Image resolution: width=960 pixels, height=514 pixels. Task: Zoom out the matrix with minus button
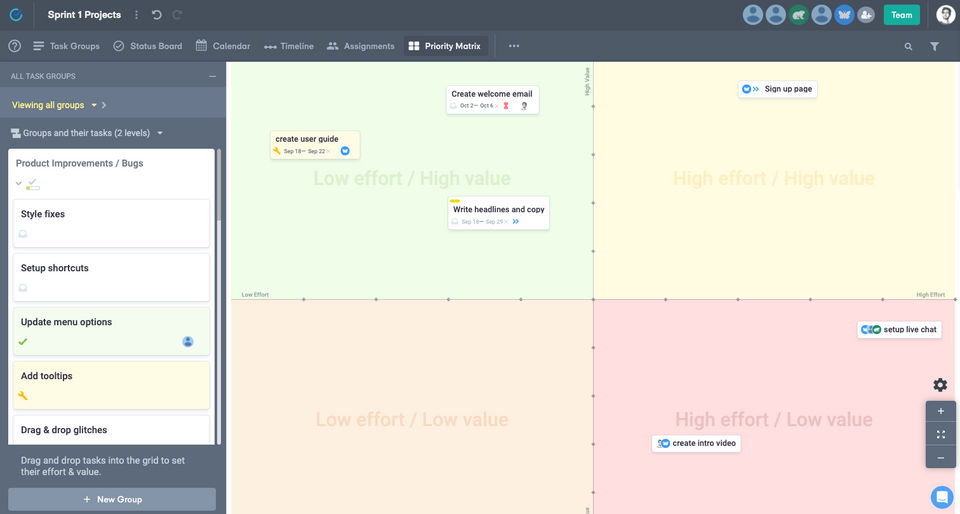click(940, 458)
